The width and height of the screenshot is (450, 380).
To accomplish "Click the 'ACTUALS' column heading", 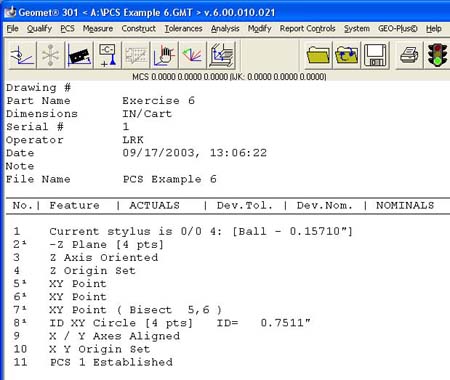I will [154, 205].
